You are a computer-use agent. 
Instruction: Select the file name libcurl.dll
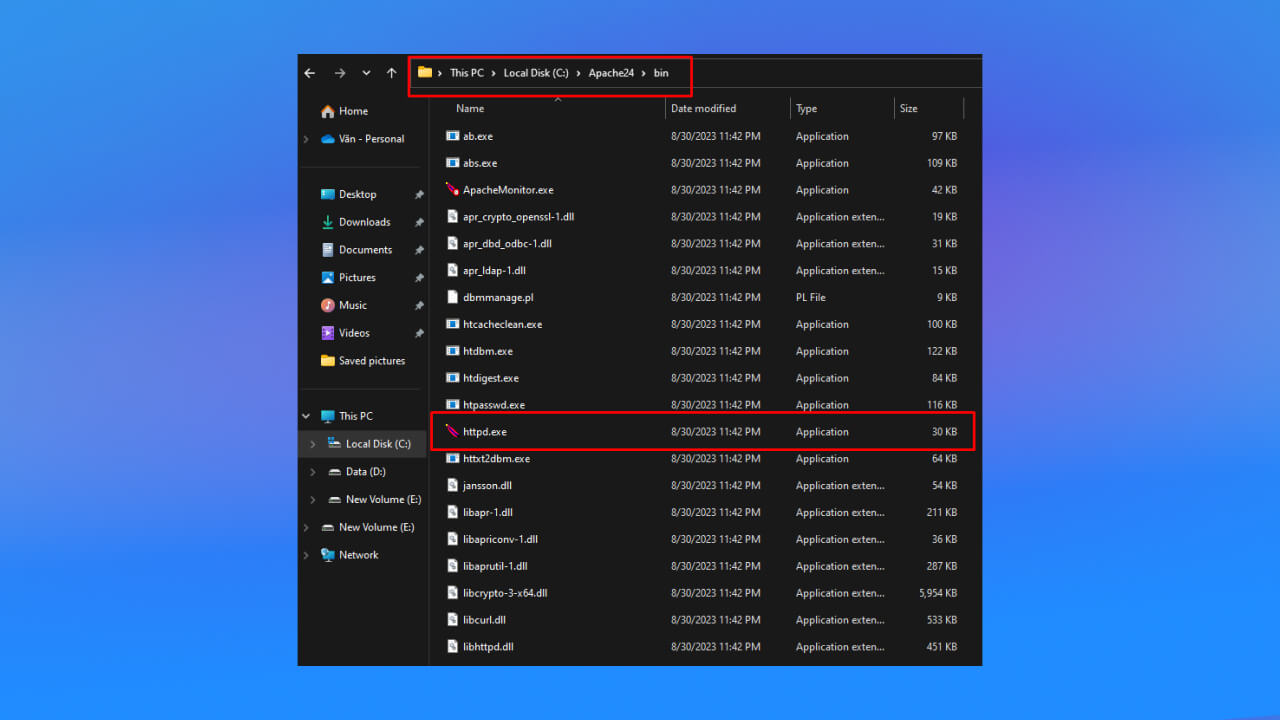click(484, 620)
